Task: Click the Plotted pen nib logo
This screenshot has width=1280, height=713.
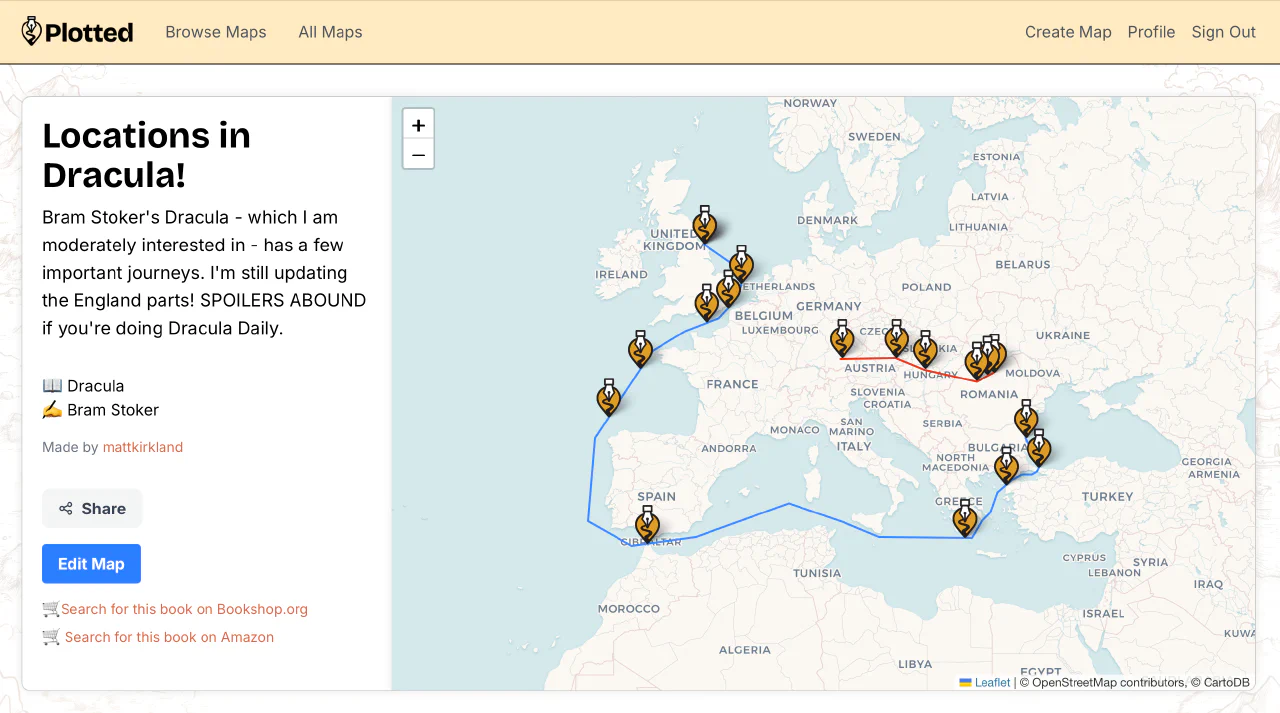Action: [29, 31]
